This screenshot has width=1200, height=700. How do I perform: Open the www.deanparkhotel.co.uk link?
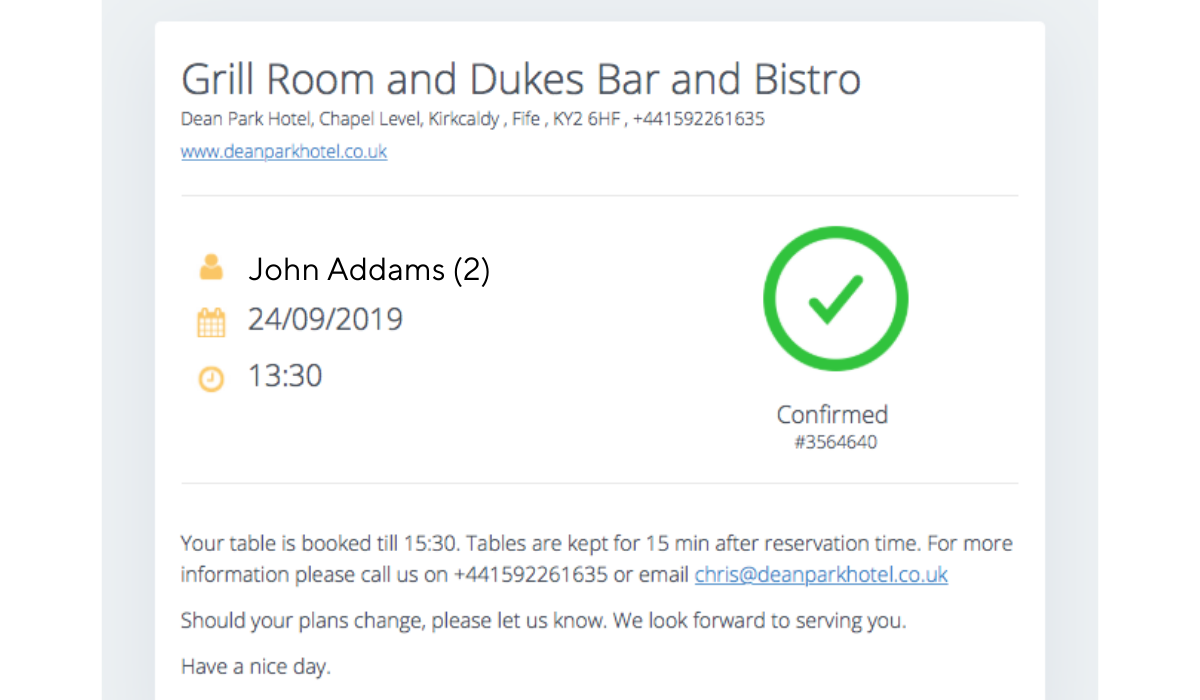coord(284,152)
